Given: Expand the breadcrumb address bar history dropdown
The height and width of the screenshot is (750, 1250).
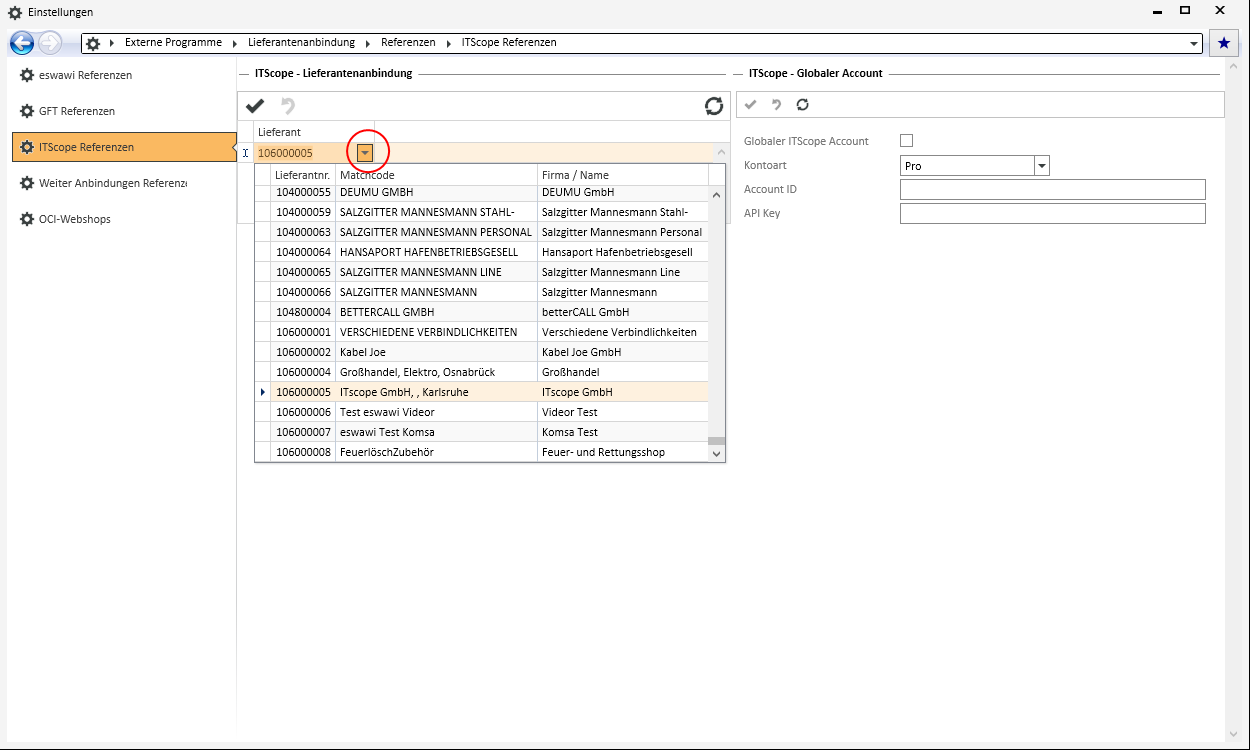Looking at the screenshot, I should [x=1194, y=44].
